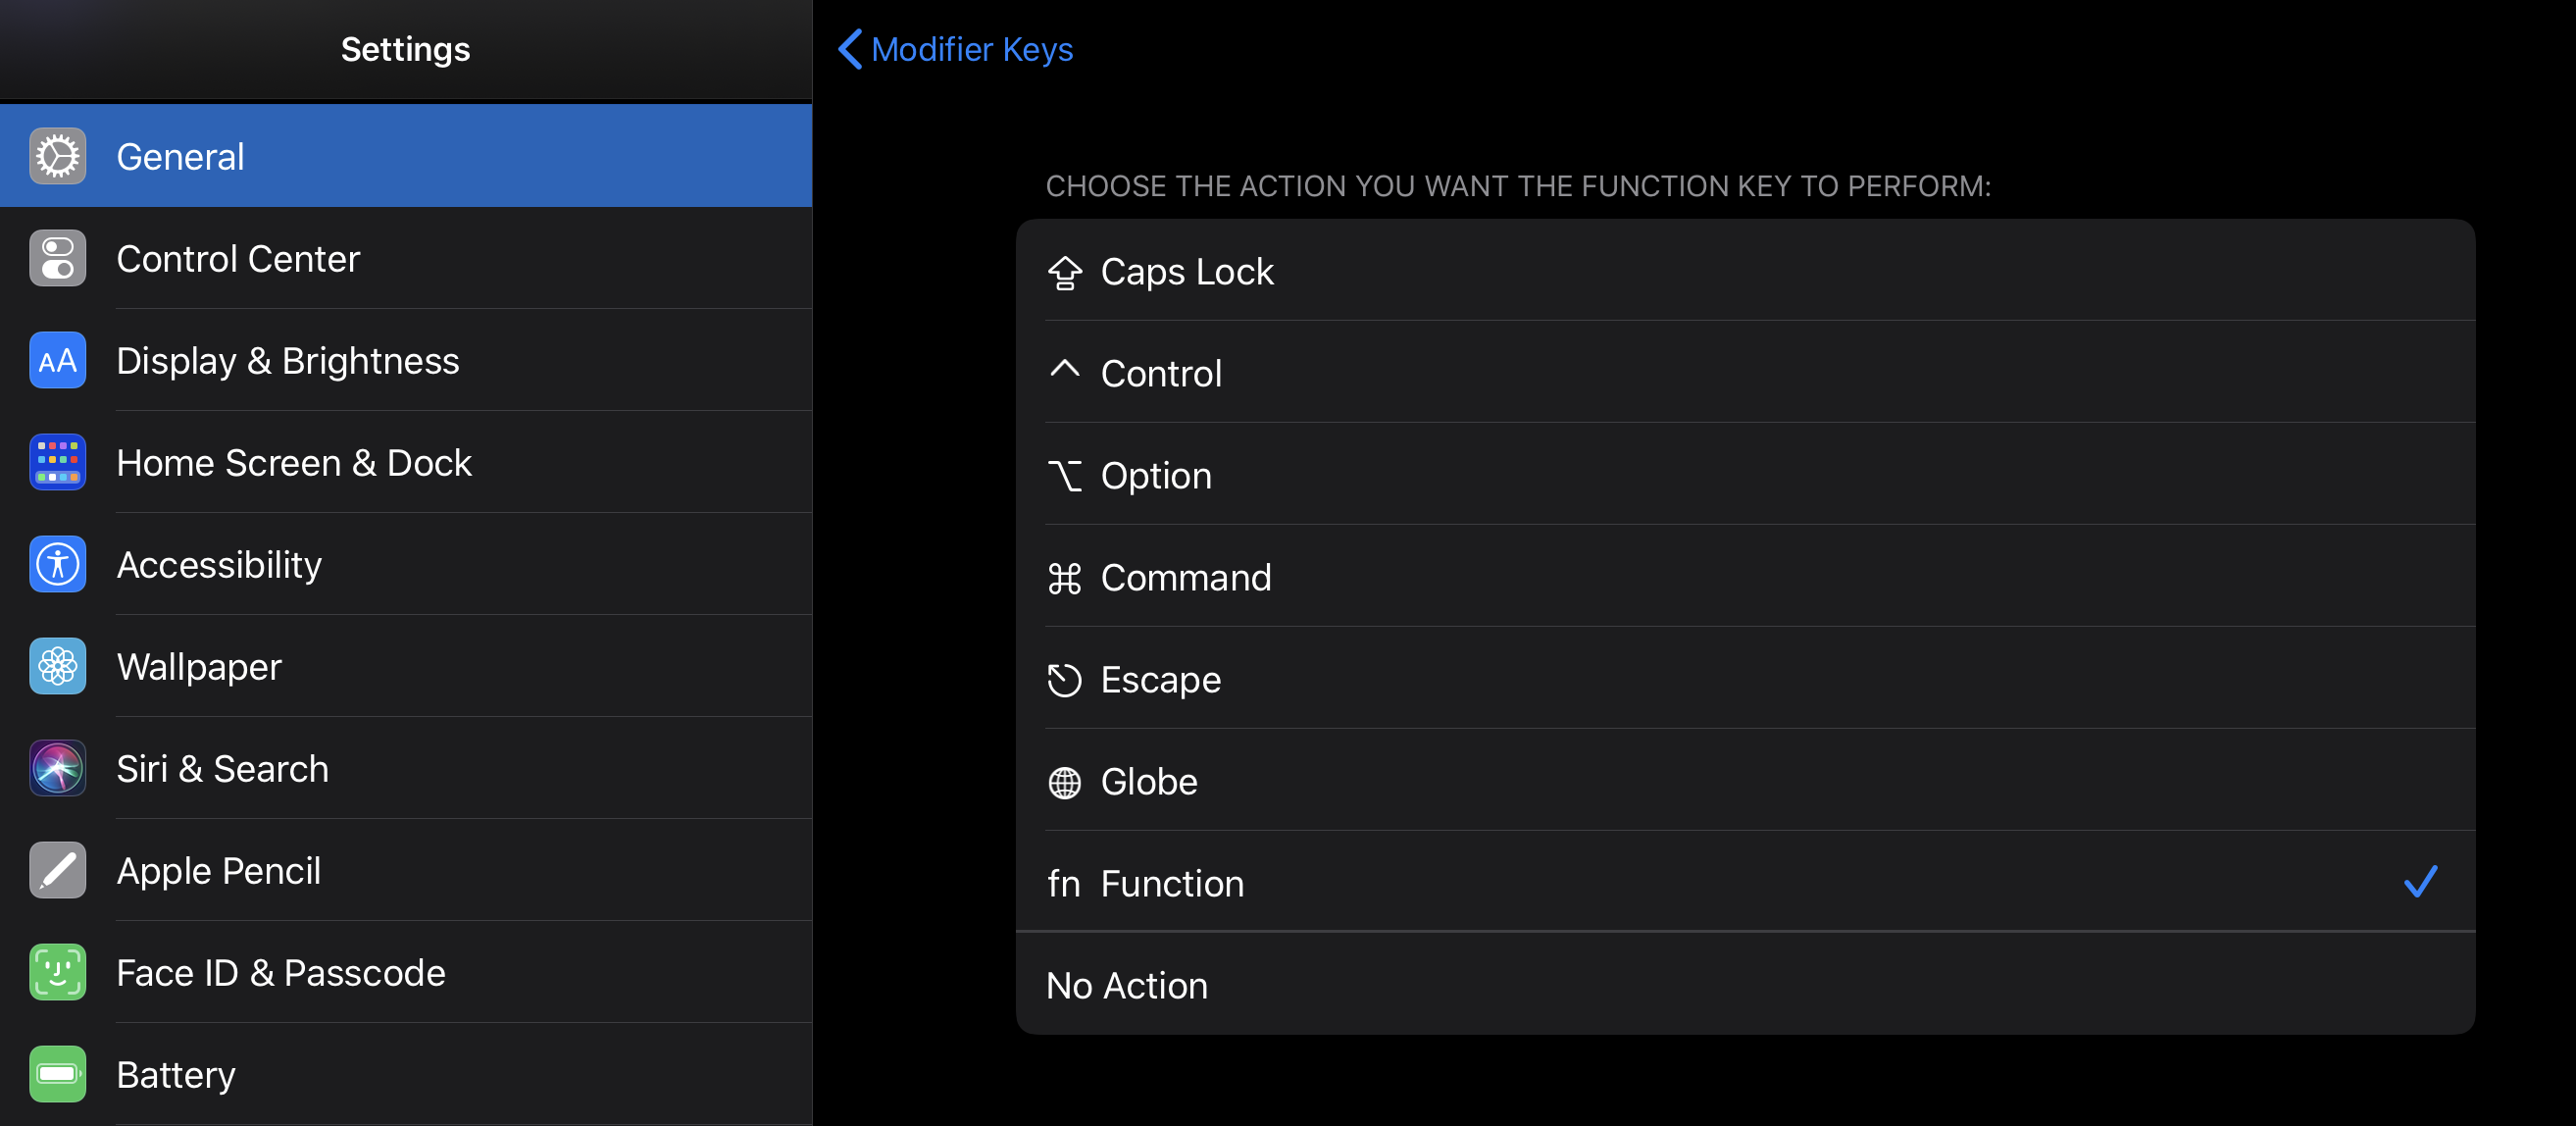Tap the Wallpaper flower icon
Viewport: 2576px width, 1126px height.
(x=58, y=667)
